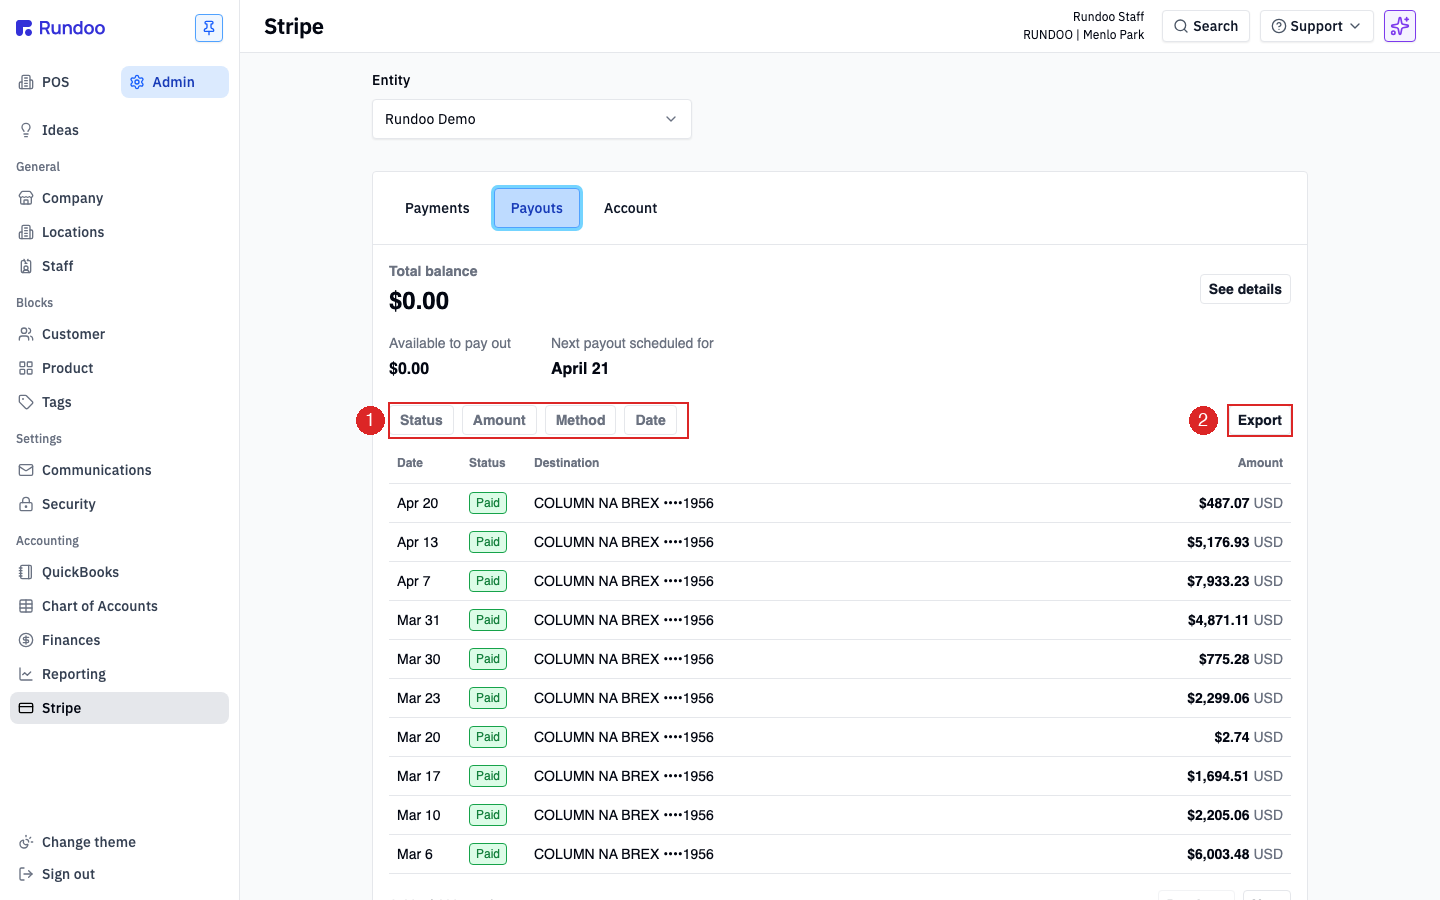The image size is (1440, 900).
Task: Click the Security lock icon
Action: (26, 504)
